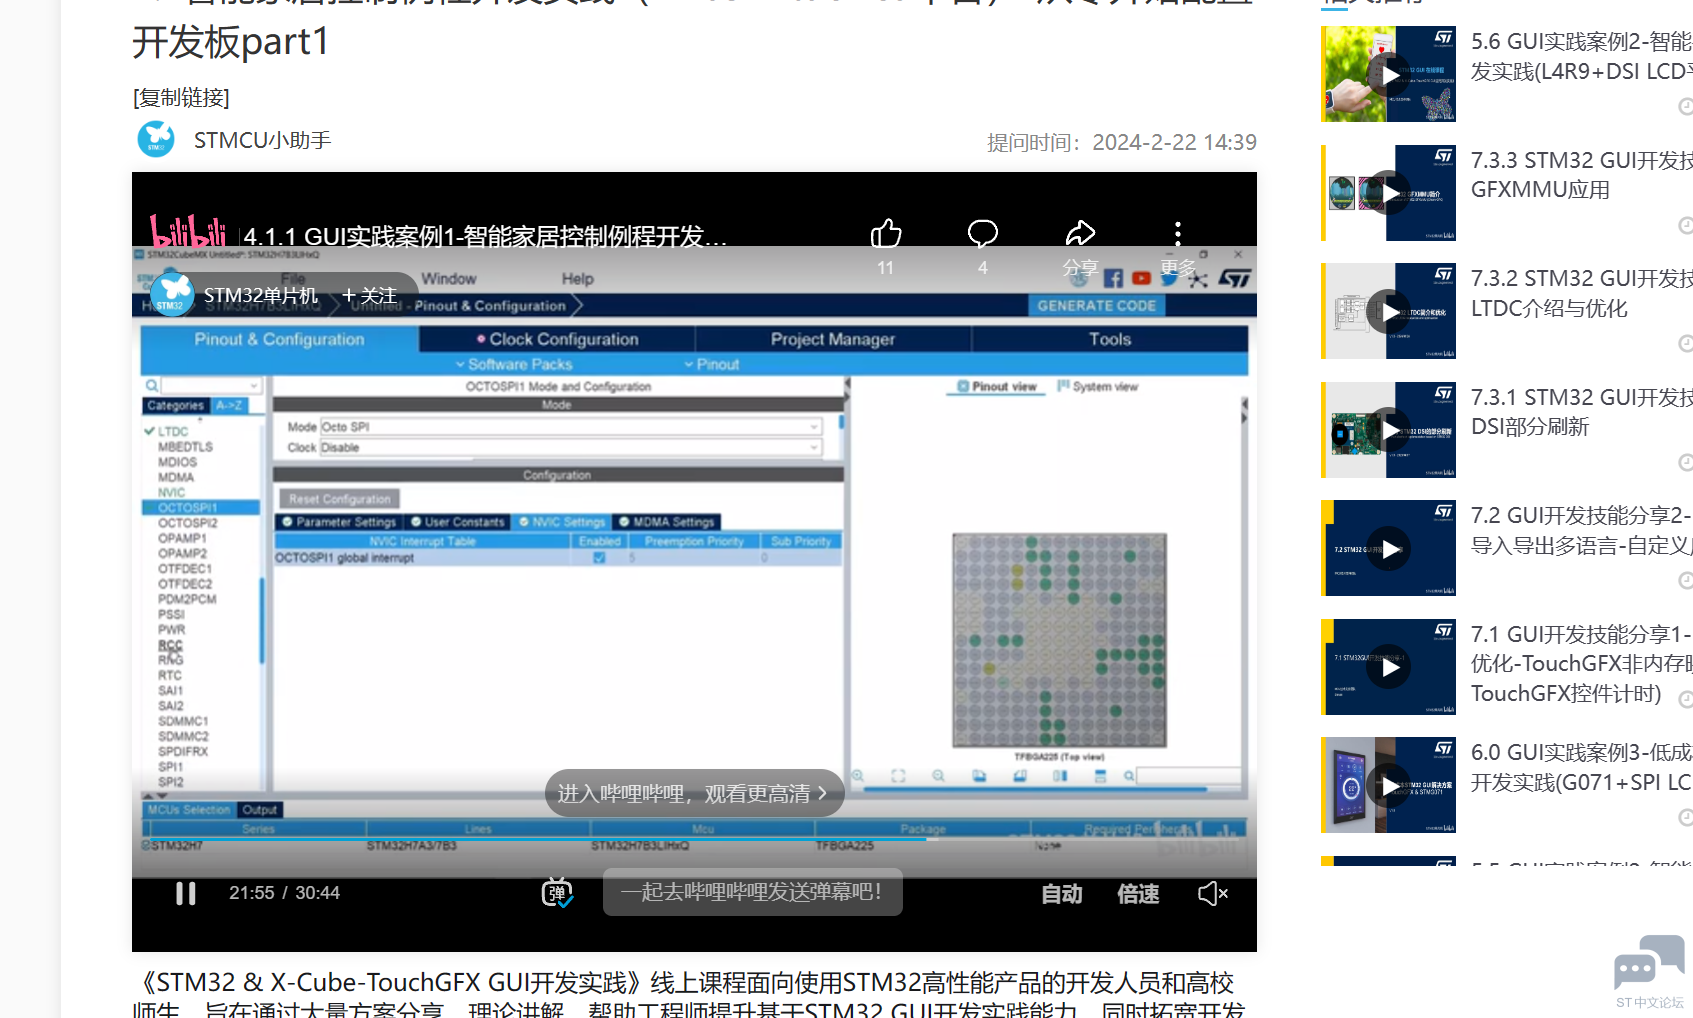Select OCTOSPI2 in the peripheral list
Viewport: 1693px width, 1018px height.
coord(187,523)
